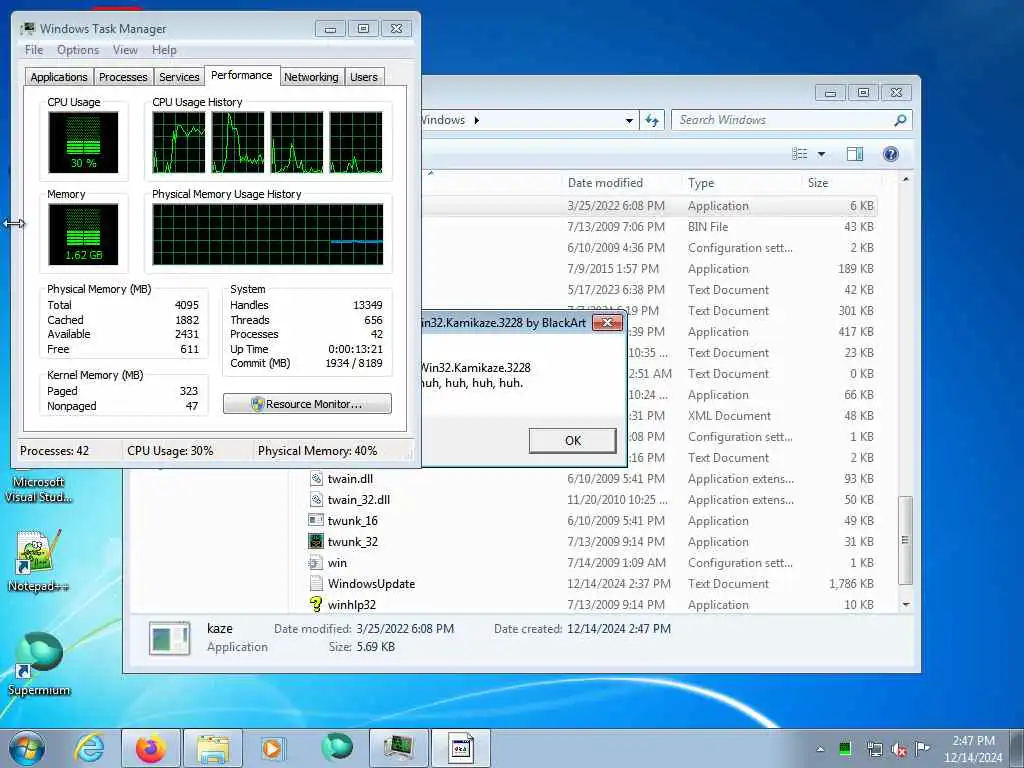Switch to the Applications tab
Screen dimensions: 1024x768
coord(59,77)
